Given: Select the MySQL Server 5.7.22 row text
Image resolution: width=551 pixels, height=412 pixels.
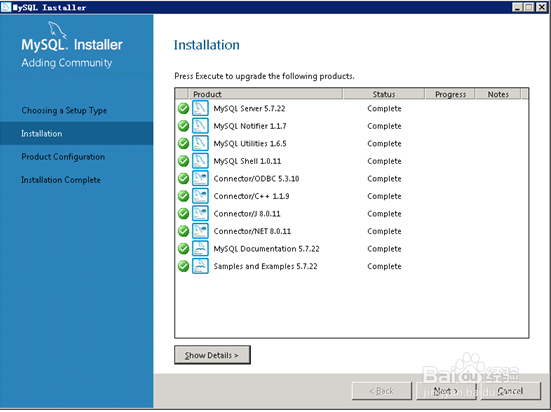Looking at the screenshot, I should click(249, 108).
